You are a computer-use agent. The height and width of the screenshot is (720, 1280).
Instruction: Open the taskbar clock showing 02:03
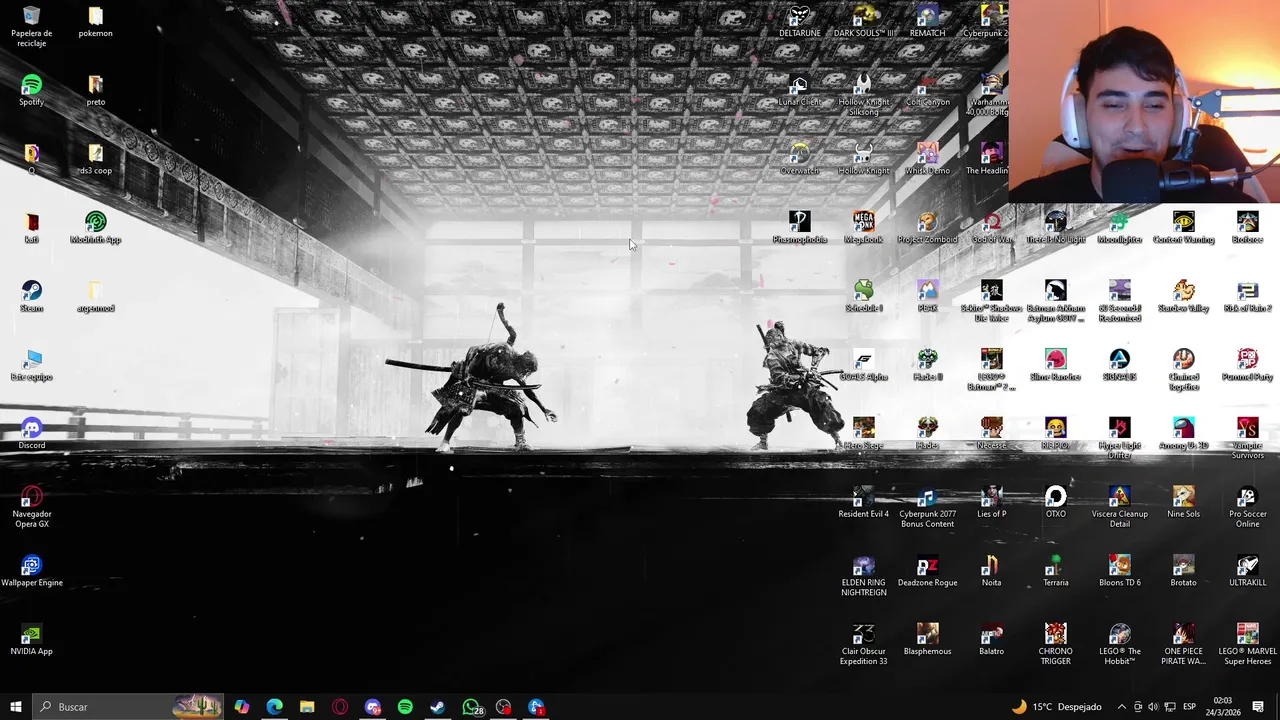(x=1223, y=707)
